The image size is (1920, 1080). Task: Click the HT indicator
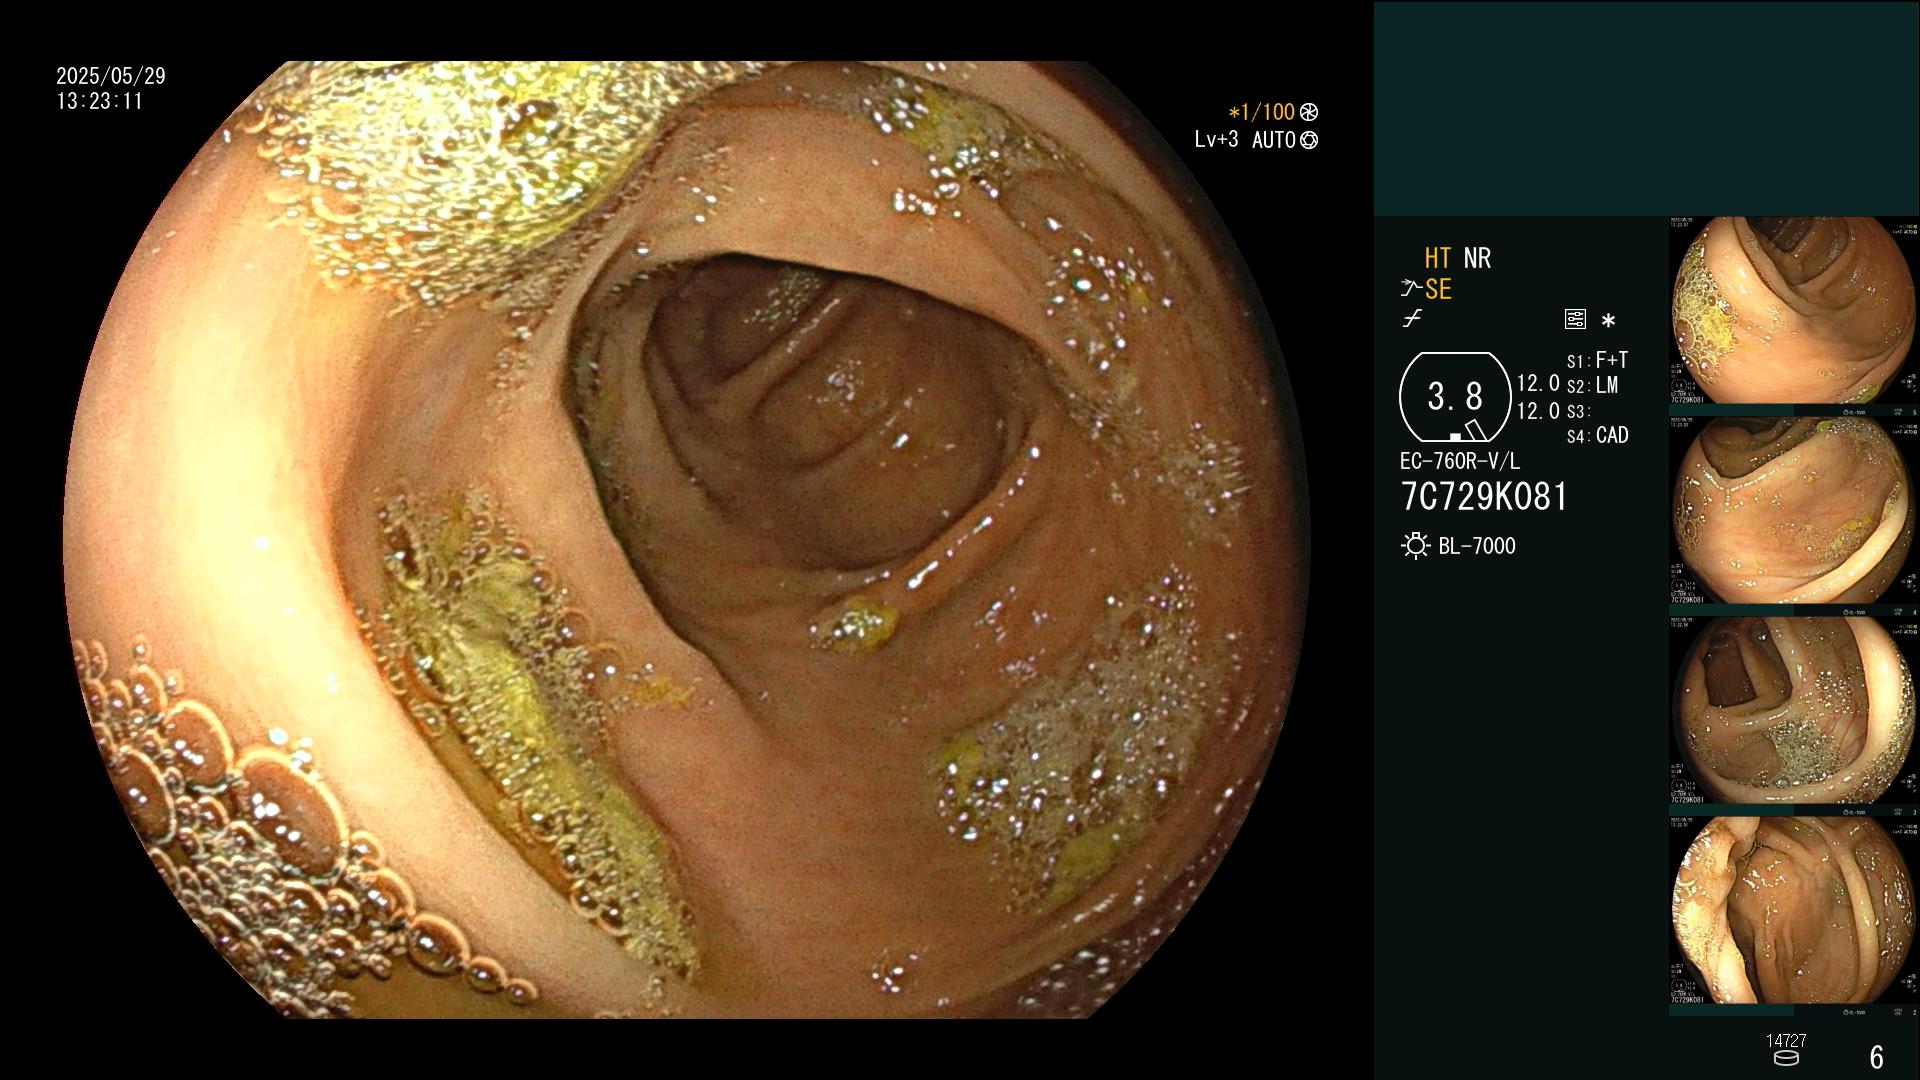tap(1438, 259)
